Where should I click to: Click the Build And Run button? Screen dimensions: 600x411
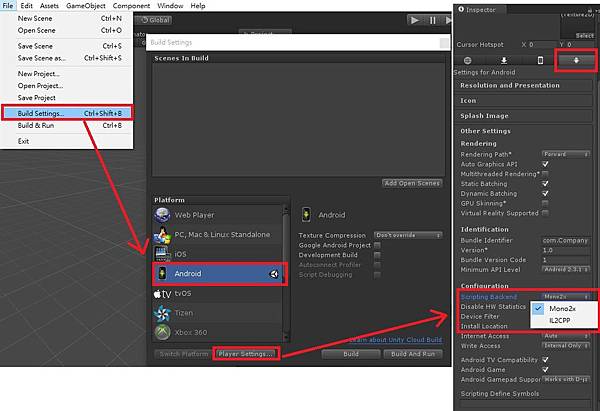coord(413,354)
